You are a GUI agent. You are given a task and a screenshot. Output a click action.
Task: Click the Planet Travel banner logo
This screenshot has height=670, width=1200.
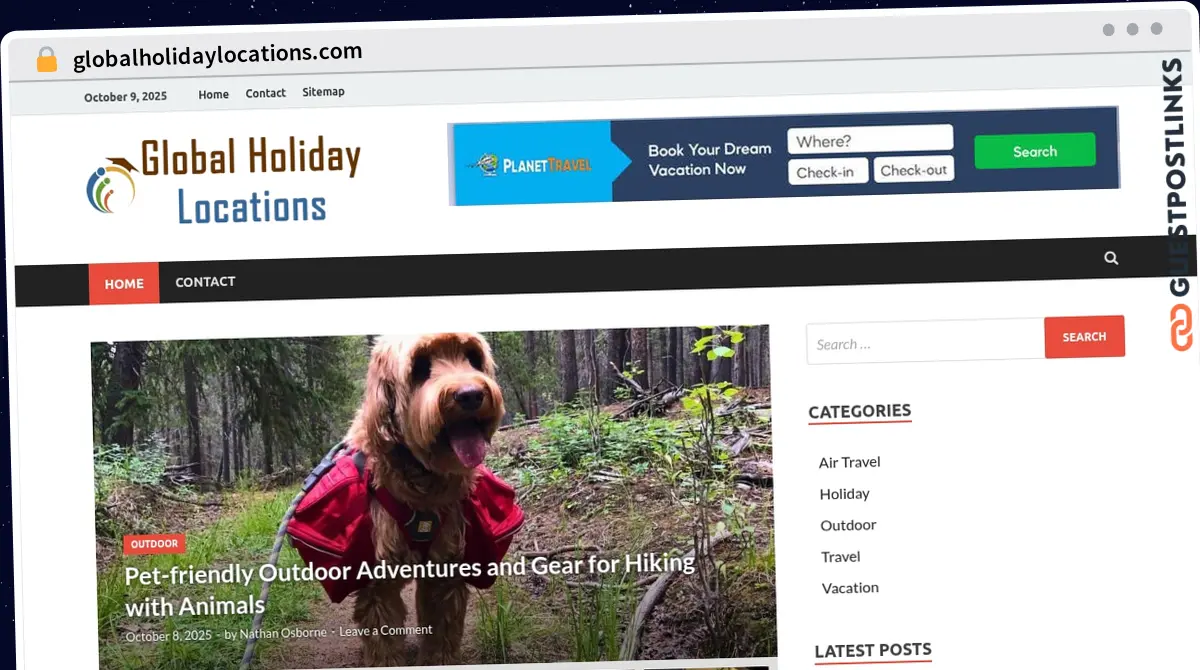[532, 164]
